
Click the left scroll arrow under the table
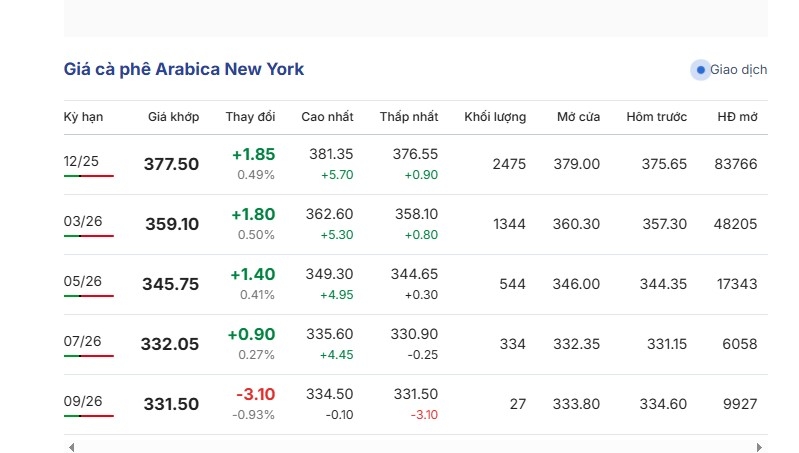71,447
